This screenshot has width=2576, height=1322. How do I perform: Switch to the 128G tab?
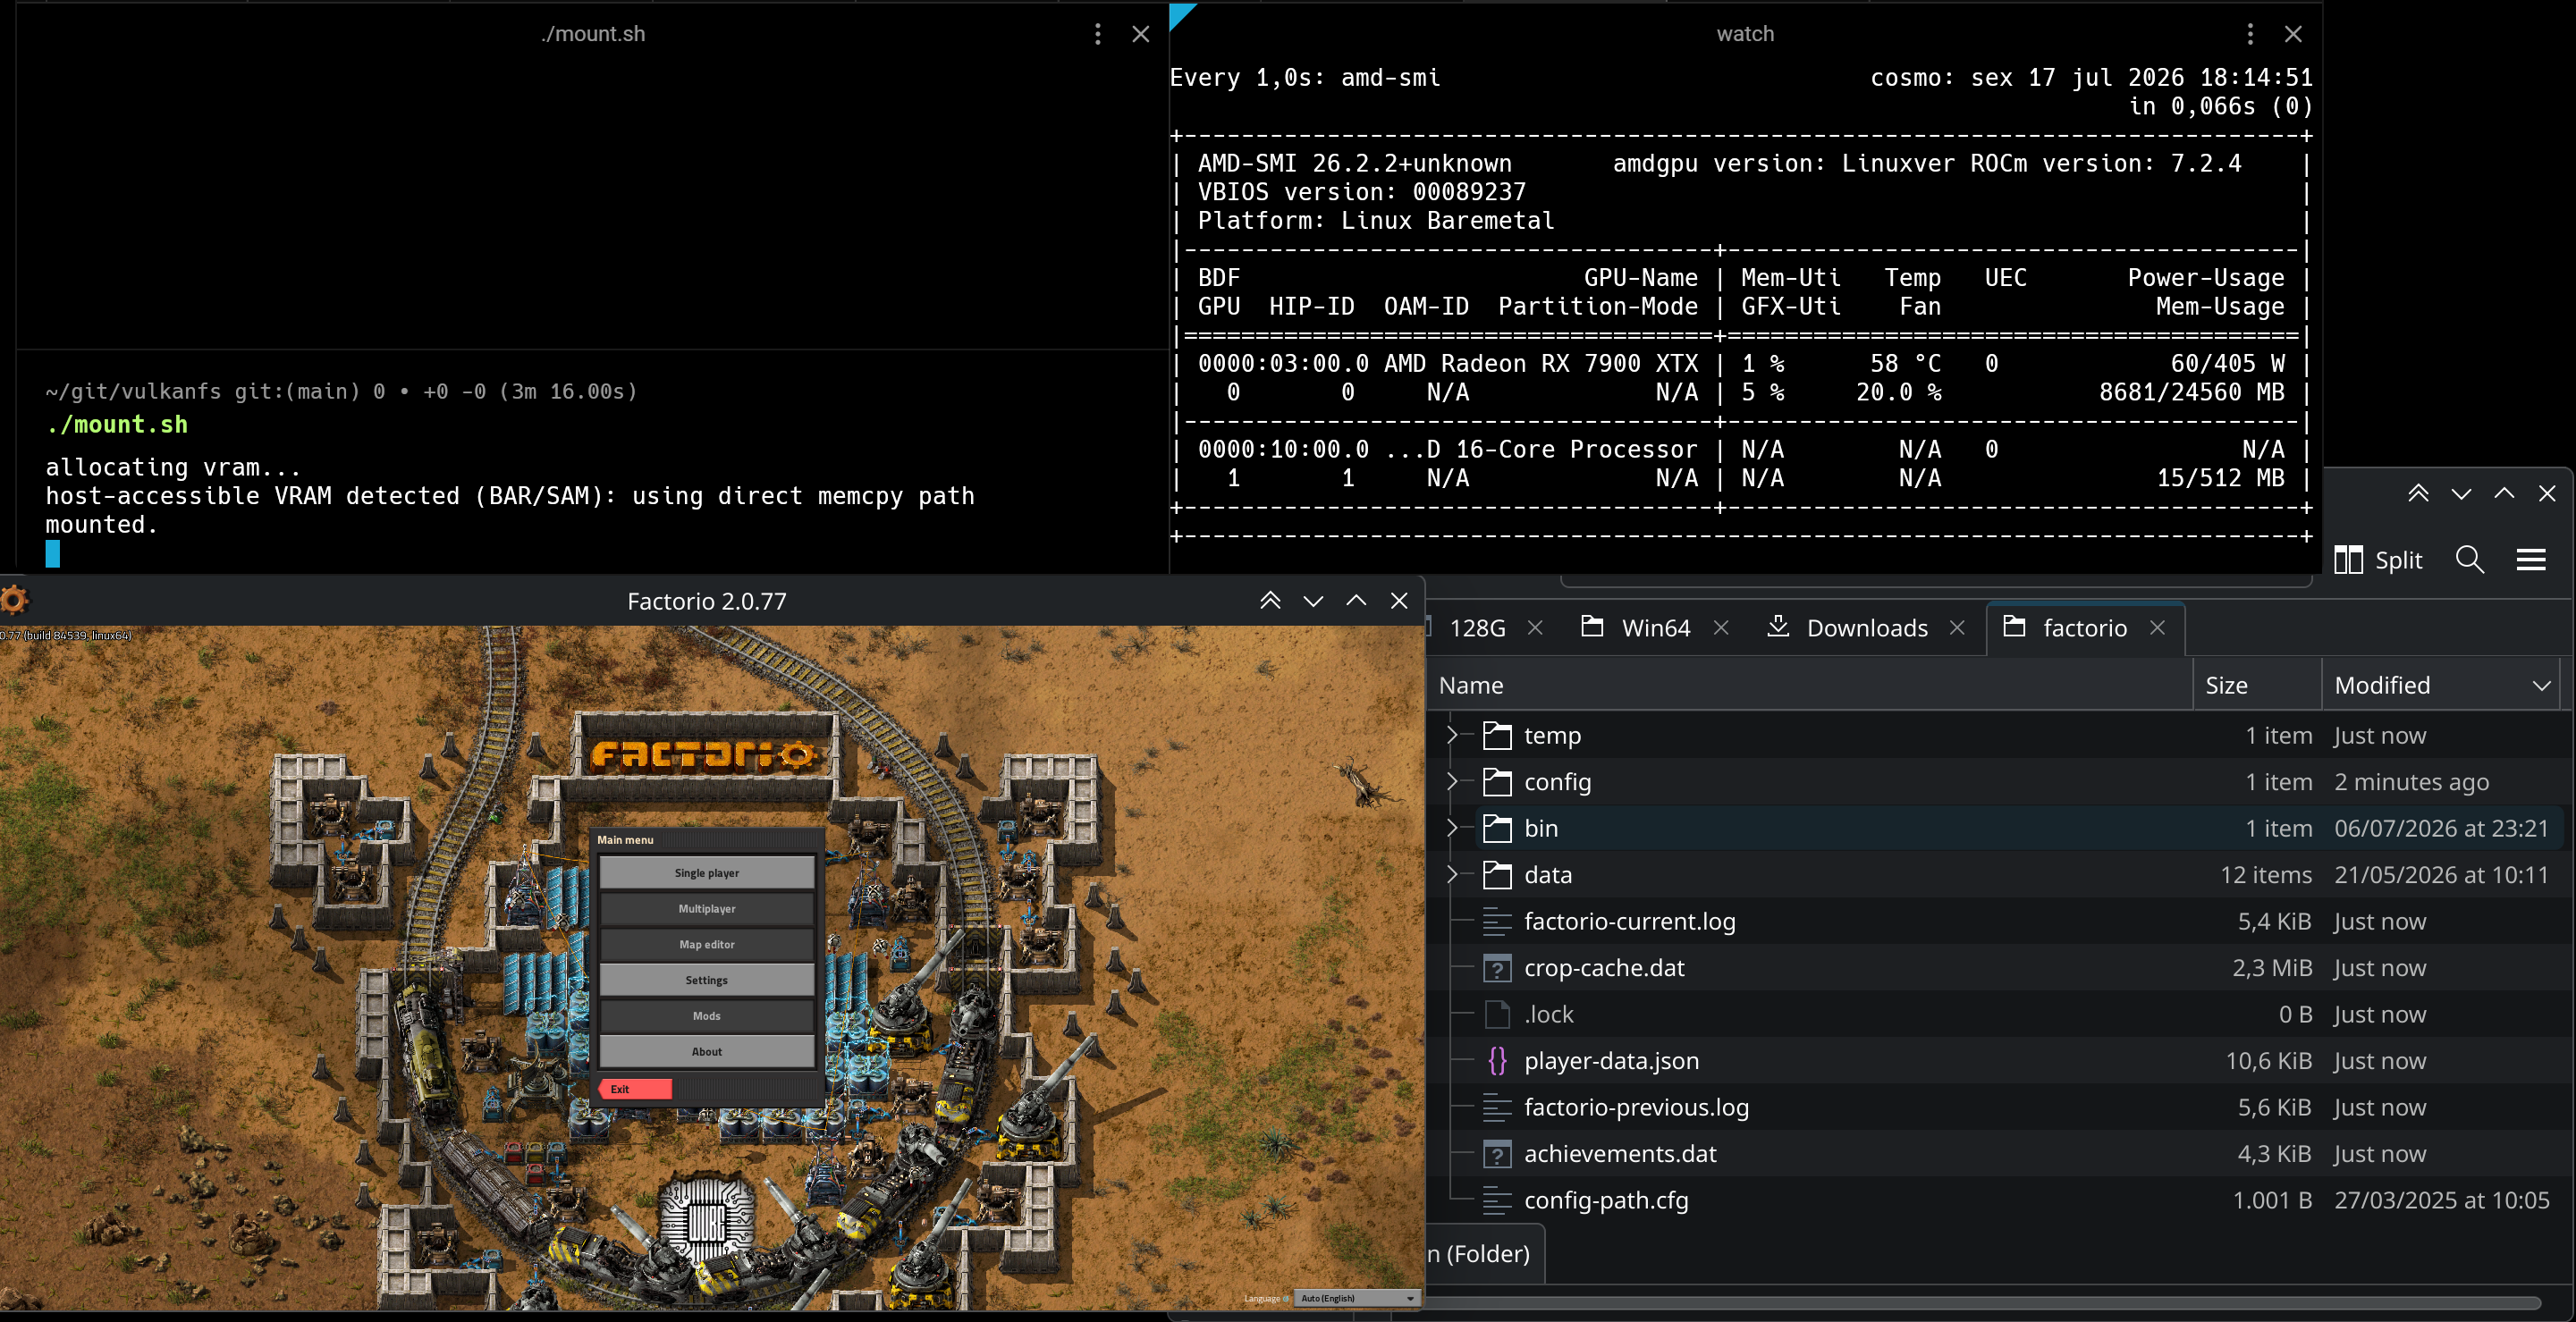1476,628
